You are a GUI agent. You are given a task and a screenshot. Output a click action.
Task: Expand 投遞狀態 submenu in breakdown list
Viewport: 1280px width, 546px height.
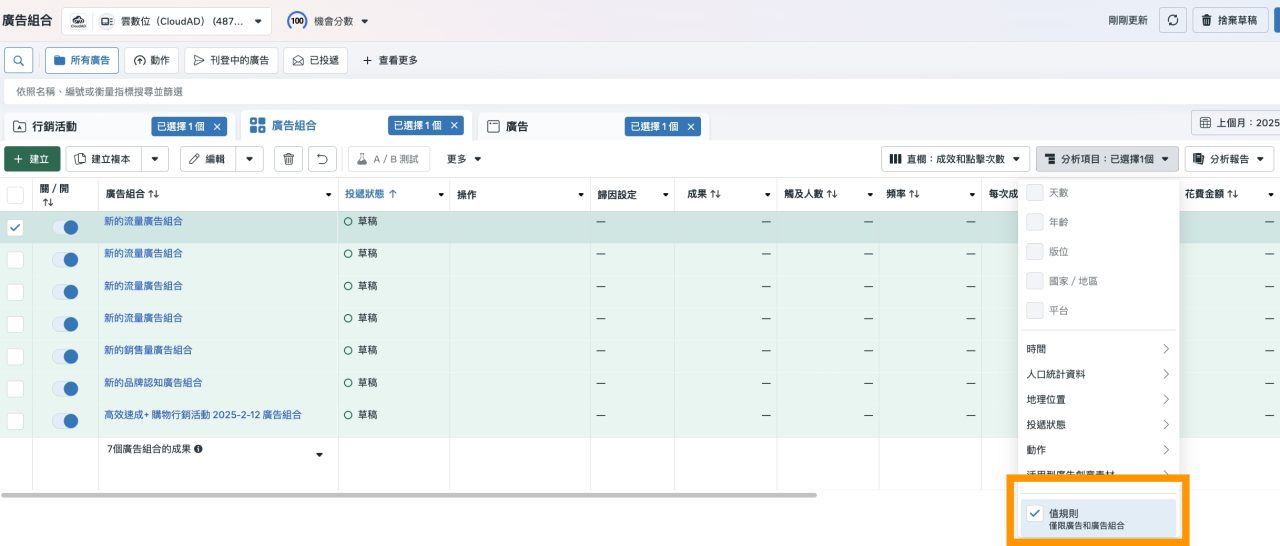tap(1098, 425)
